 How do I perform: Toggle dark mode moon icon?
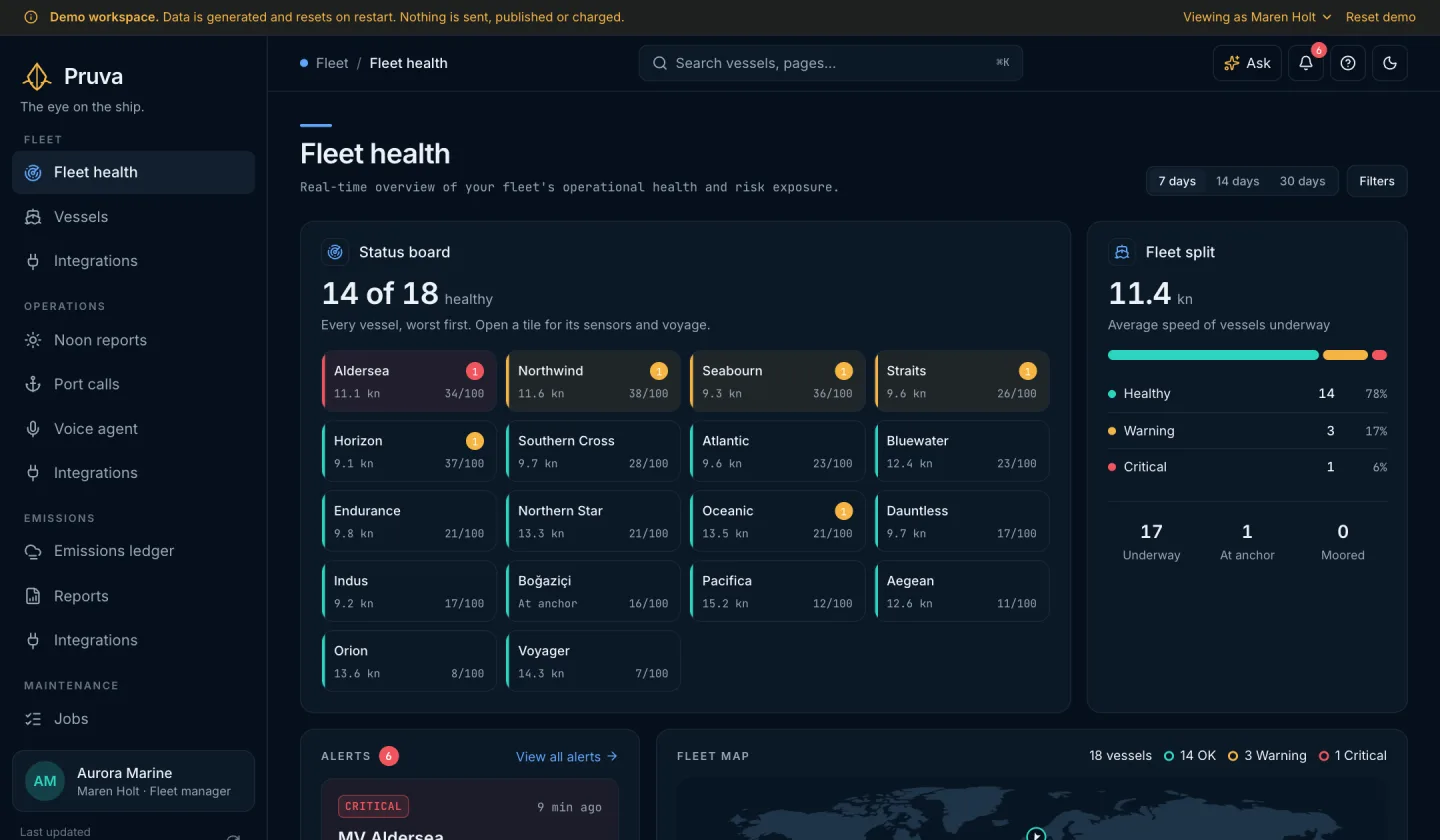pyautogui.click(x=1390, y=63)
